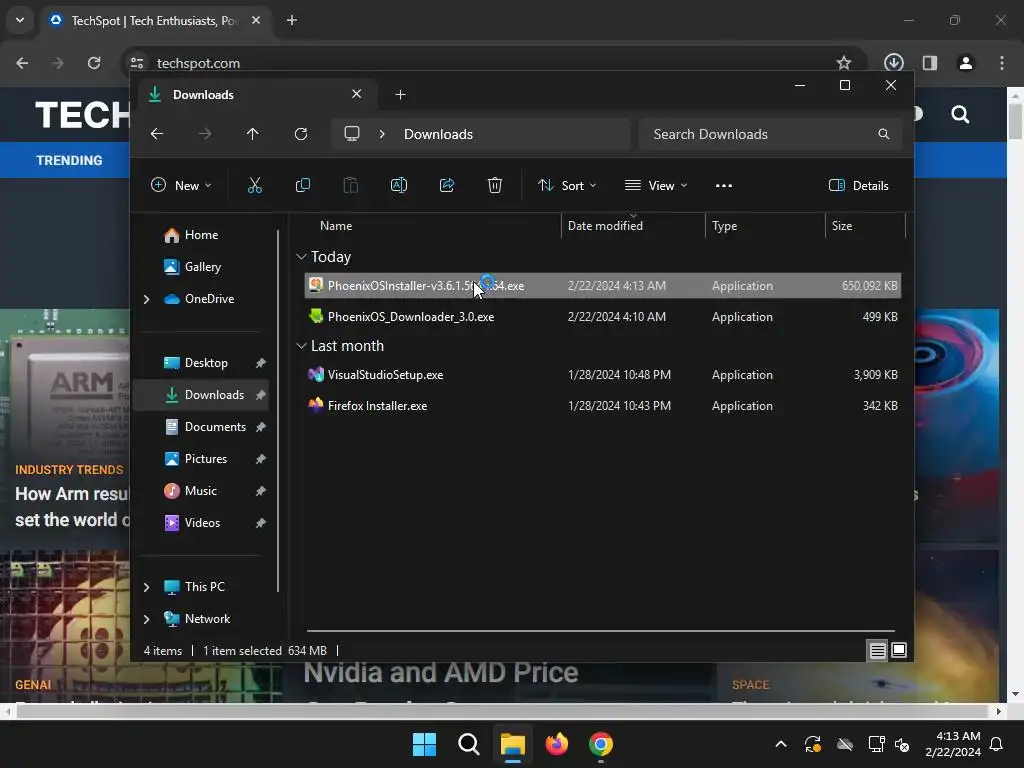
Task: Show hidden system tray icons chevron
Action: (780, 744)
